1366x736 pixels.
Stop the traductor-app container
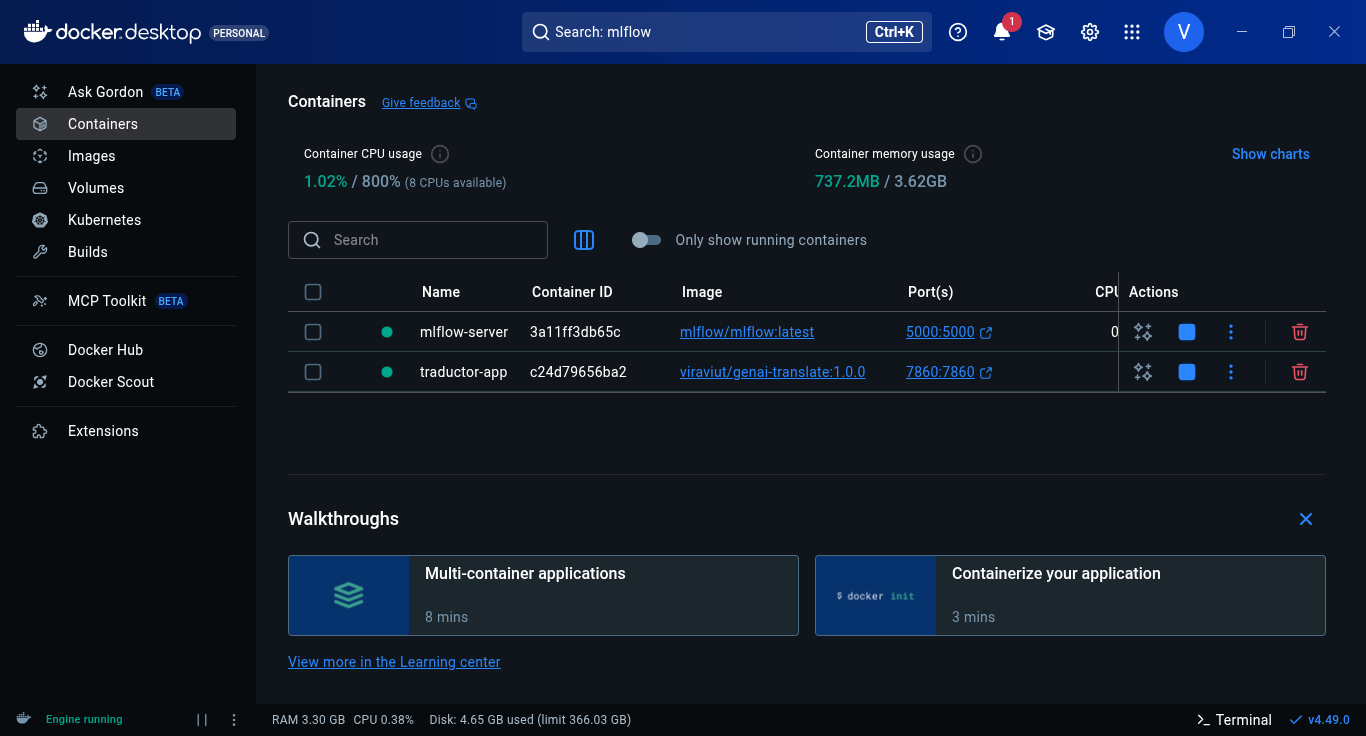coord(1187,372)
